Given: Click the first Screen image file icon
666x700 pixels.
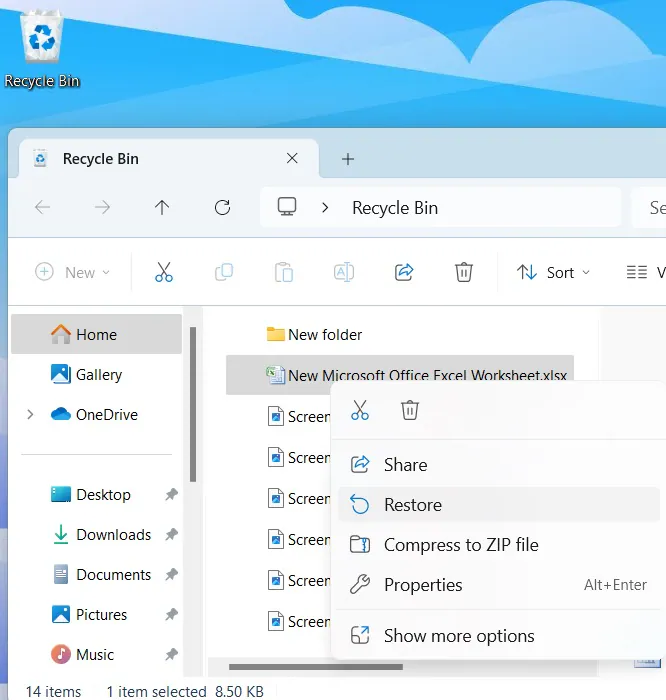Looking at the screenshot, I should point(275,417).
